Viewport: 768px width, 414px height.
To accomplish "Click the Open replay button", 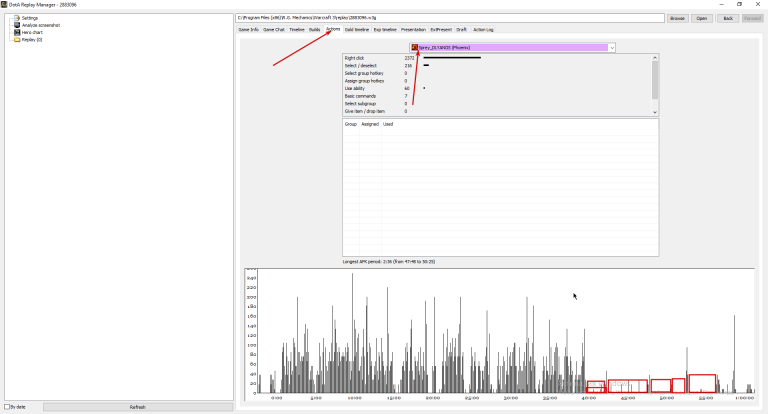I will 701,18.
